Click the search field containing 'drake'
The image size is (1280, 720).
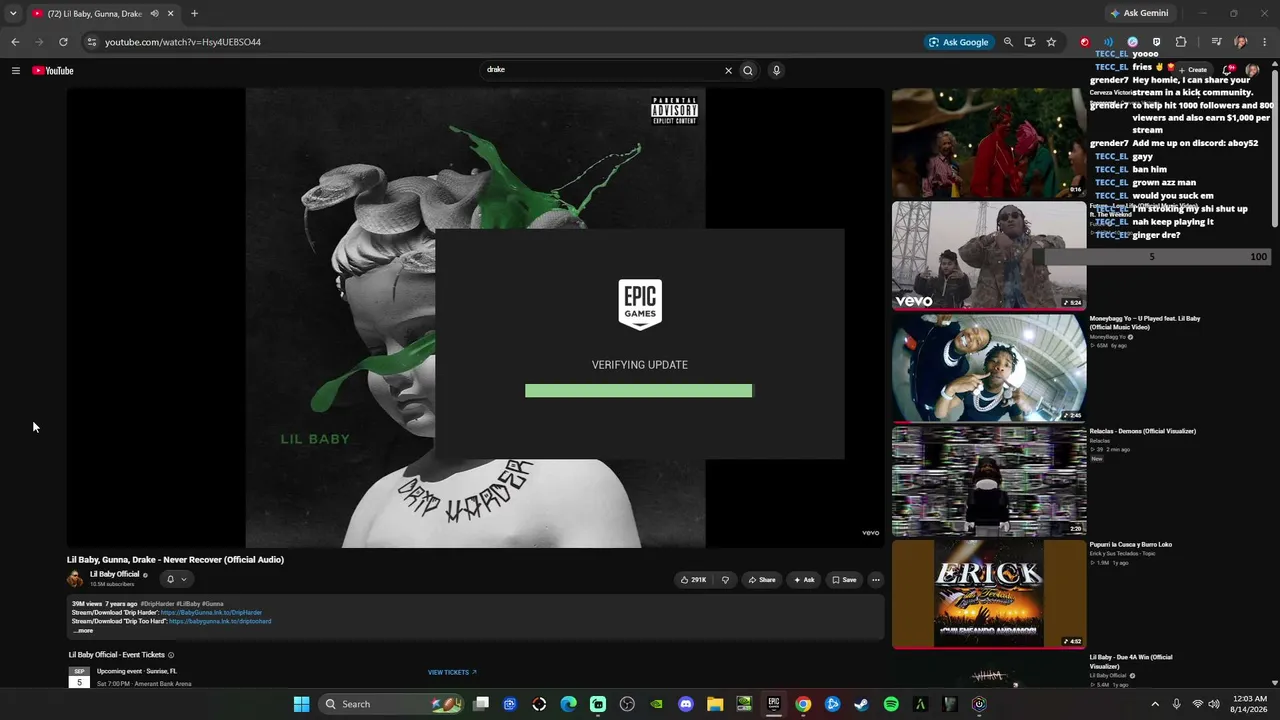coord(602,70)
